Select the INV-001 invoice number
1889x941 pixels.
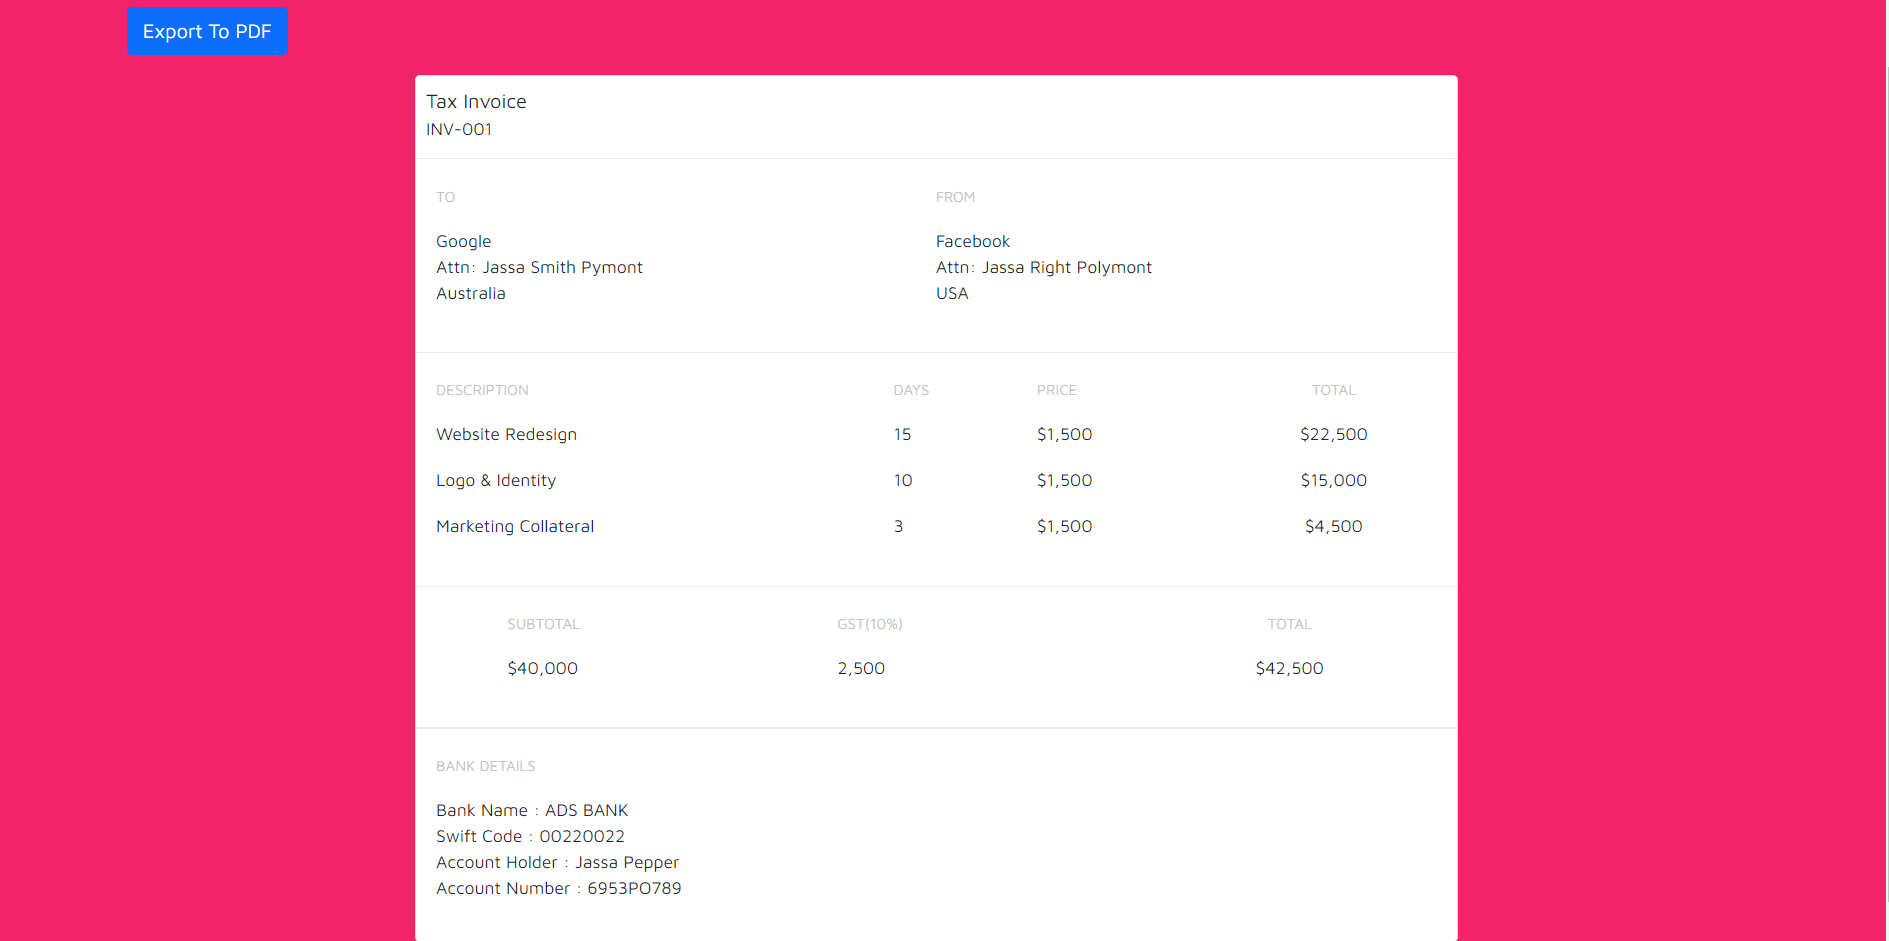(x=459, y=130)
